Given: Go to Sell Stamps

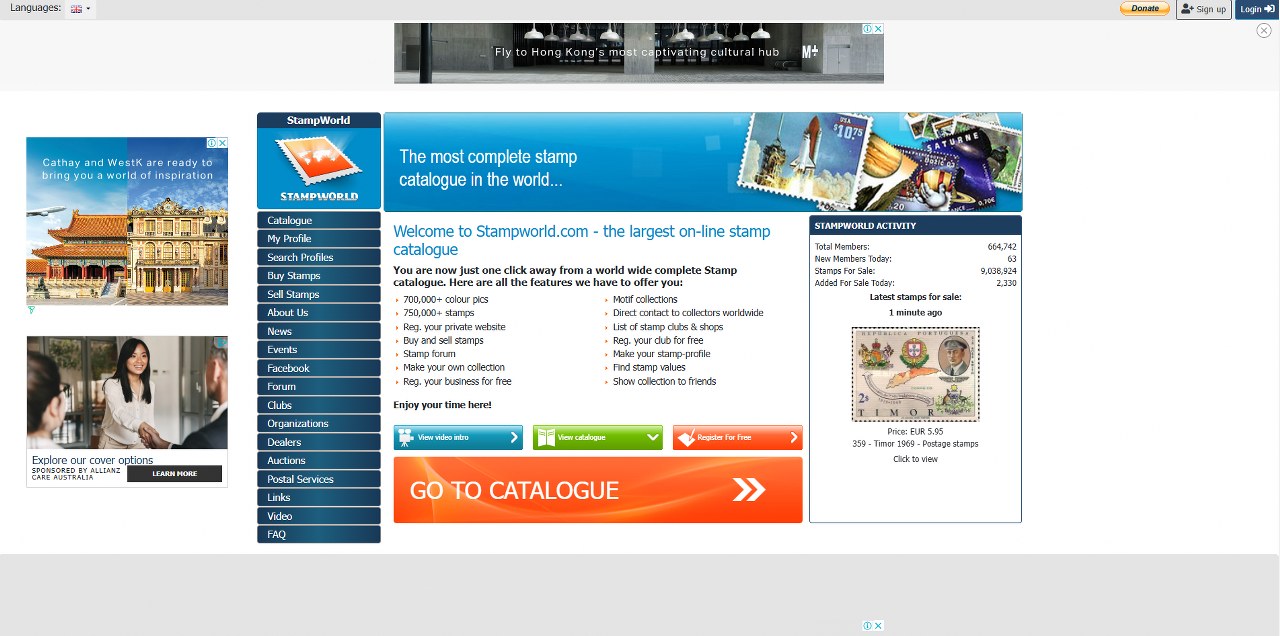Looking at the screenshot, I should click(319, 294).
